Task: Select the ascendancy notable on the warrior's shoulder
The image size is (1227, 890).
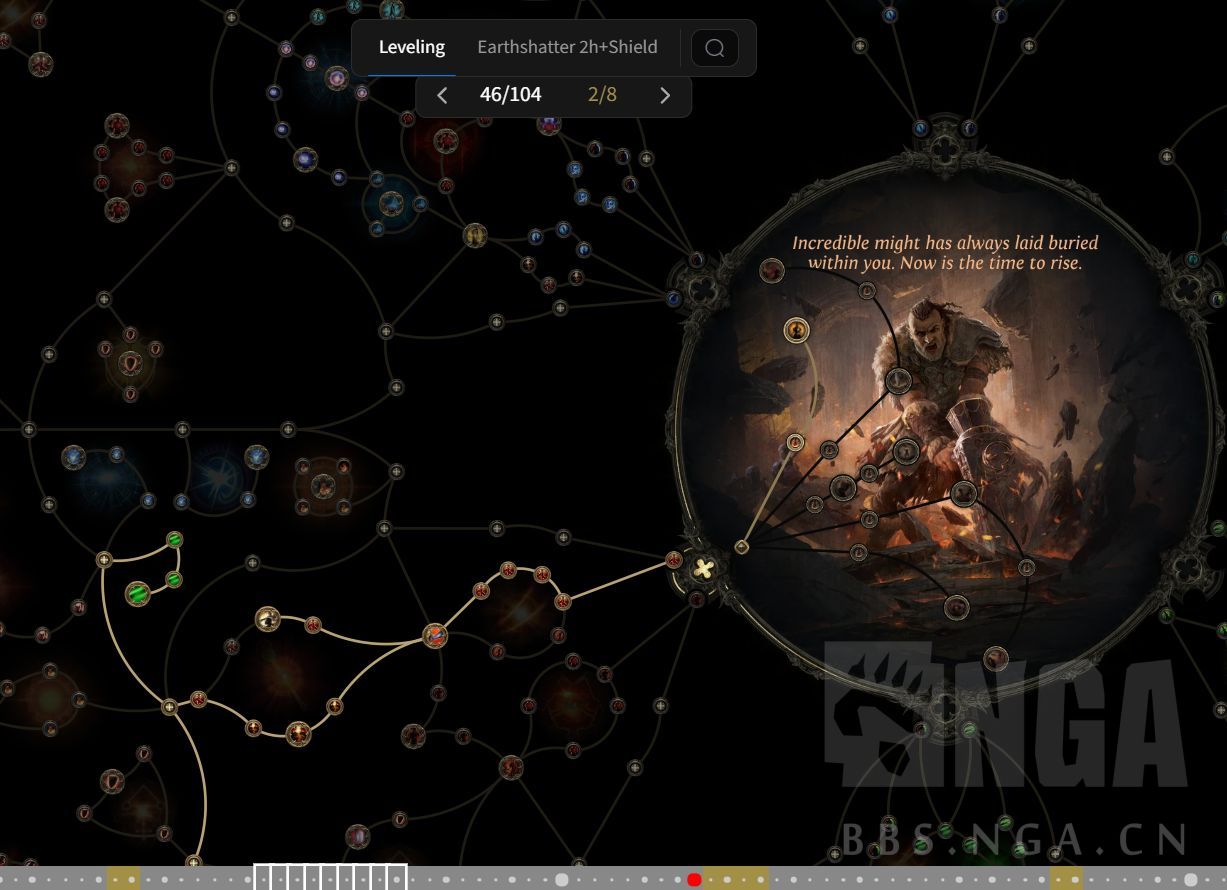Action: click(898, 380)
